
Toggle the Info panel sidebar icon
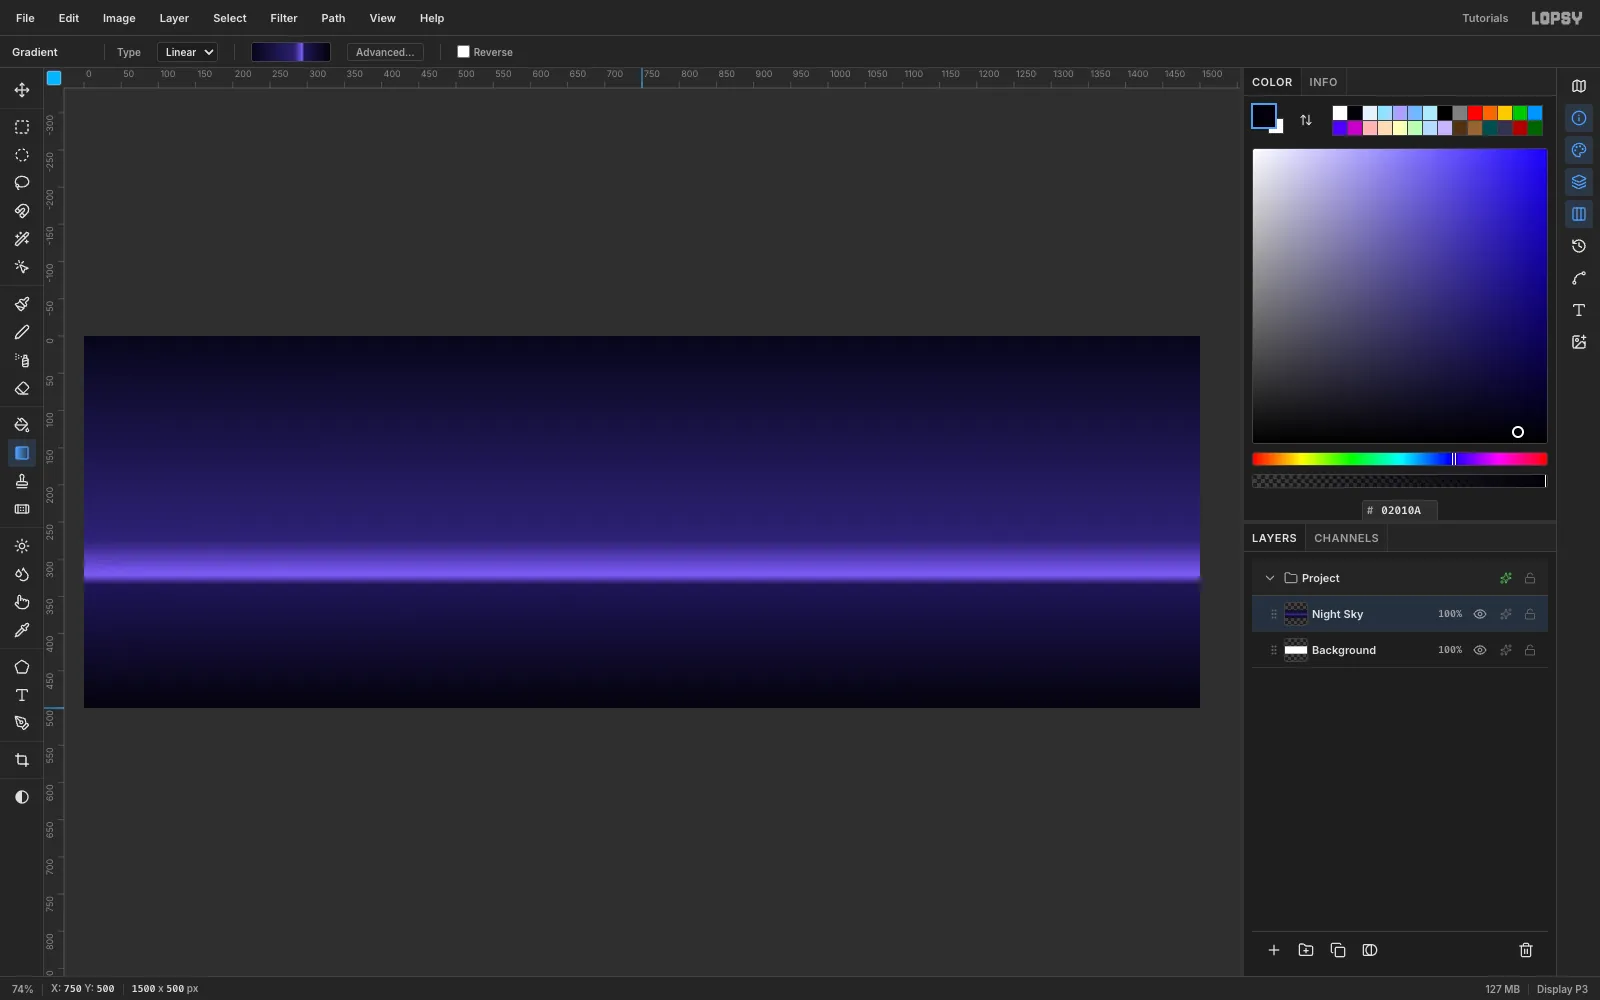(1579, 118)
